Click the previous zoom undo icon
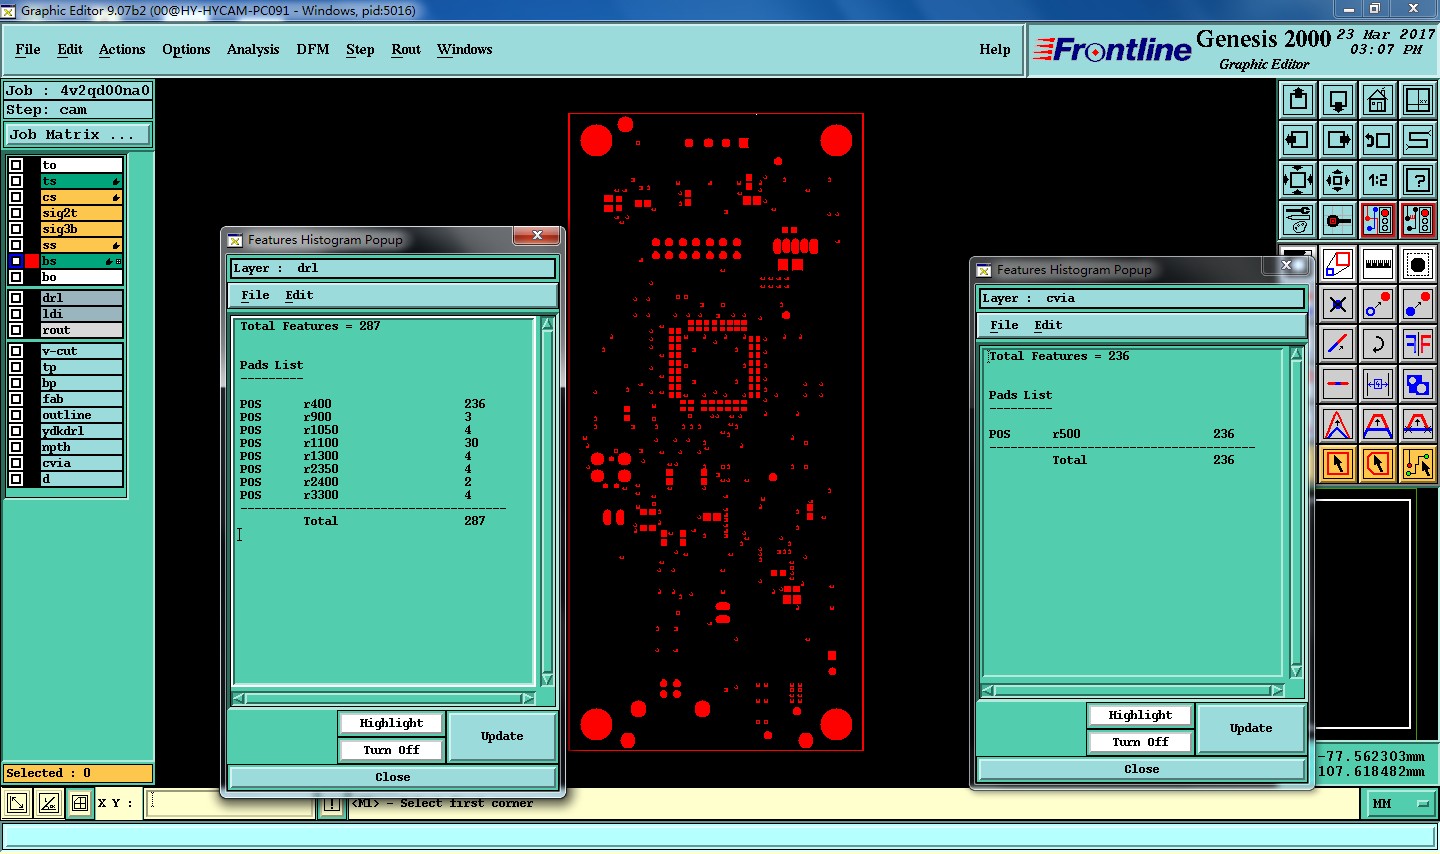This screenshot has width=1440, height=854. click(x=1378, y=140)
